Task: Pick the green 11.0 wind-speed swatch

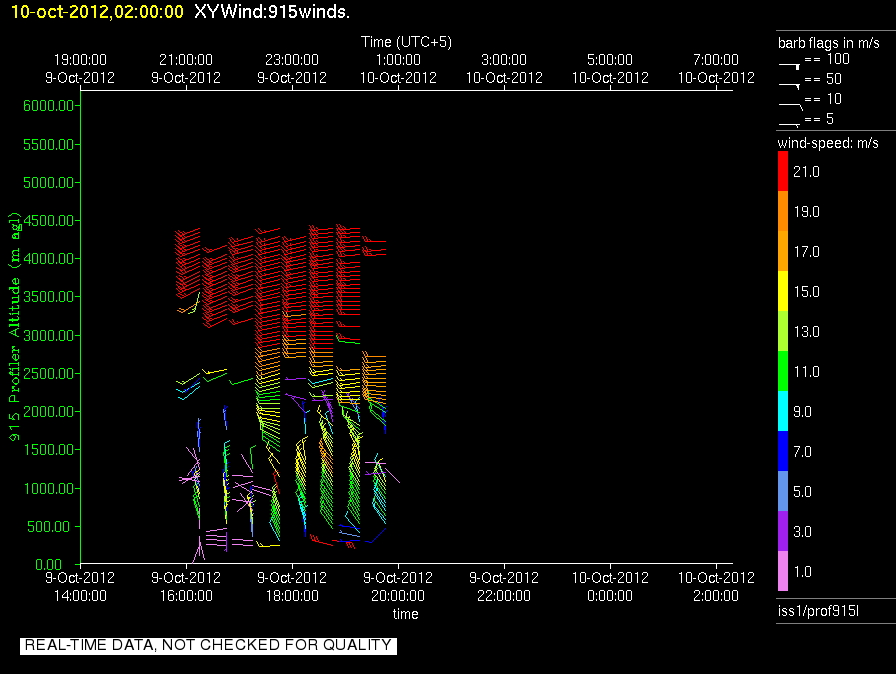Action: (783, 371)
